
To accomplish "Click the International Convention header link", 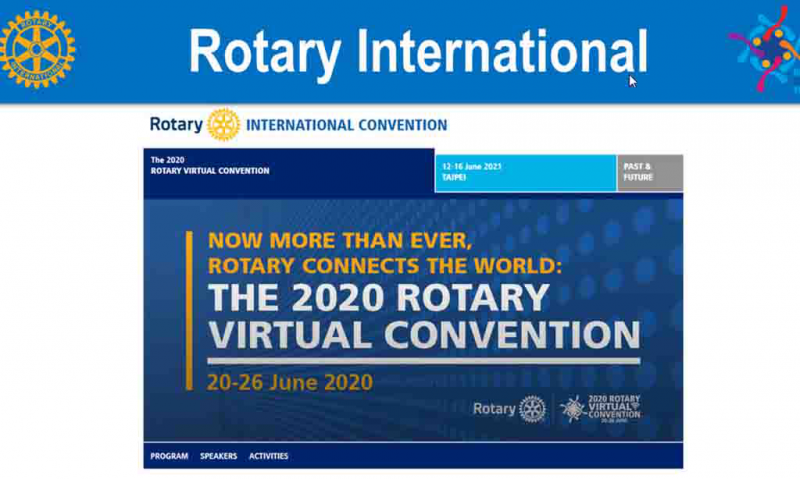I will click(x=346, y=125).
